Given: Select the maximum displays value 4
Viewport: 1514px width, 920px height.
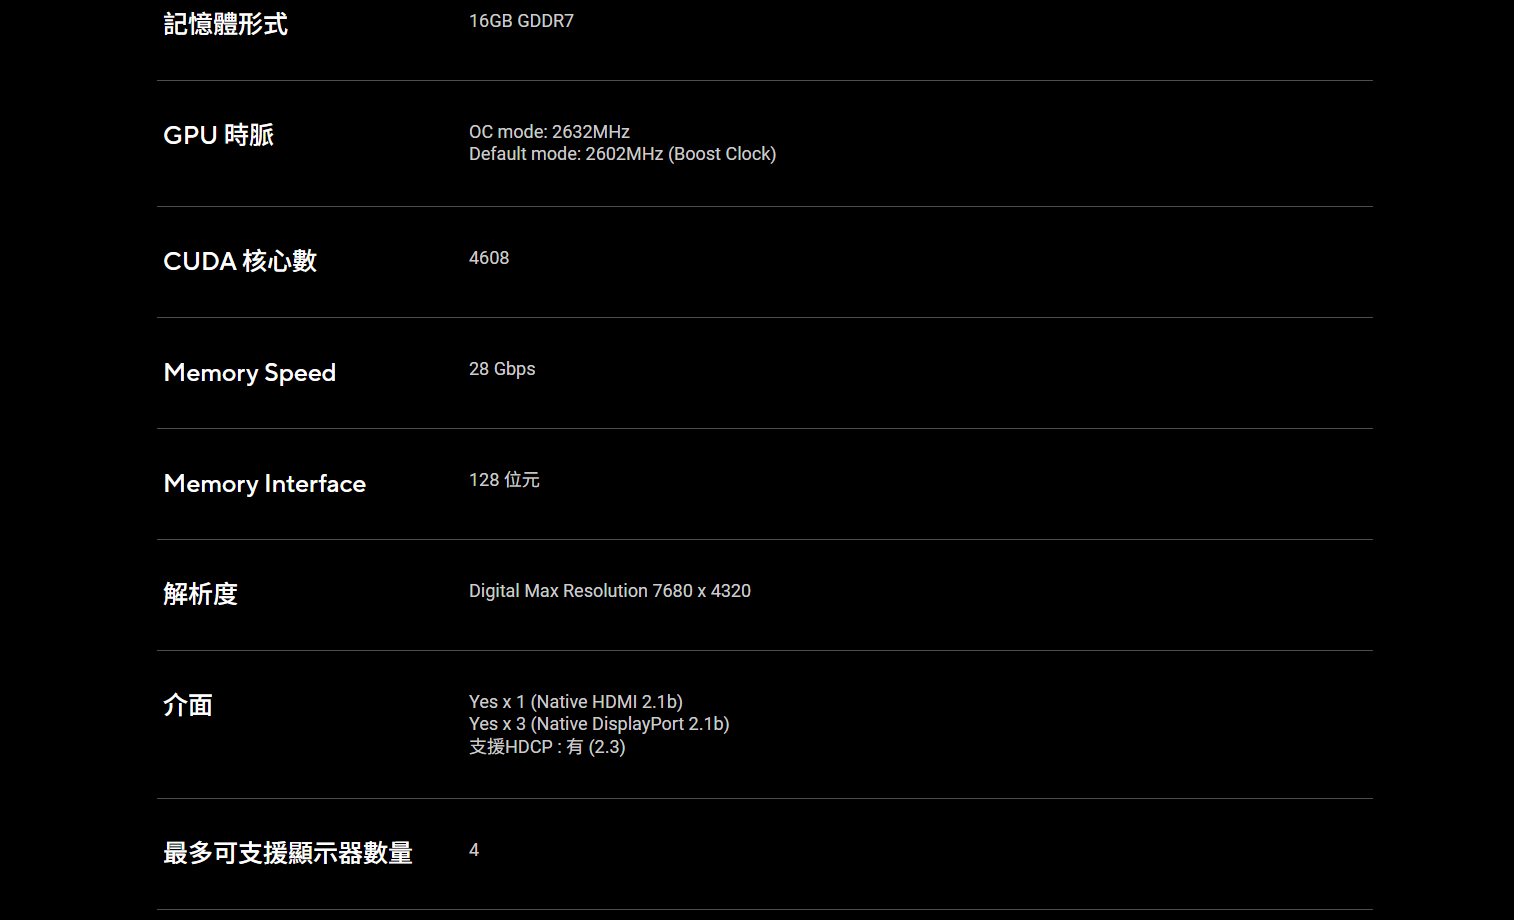Looking at the screenshot, I should [x=474, y=850].
